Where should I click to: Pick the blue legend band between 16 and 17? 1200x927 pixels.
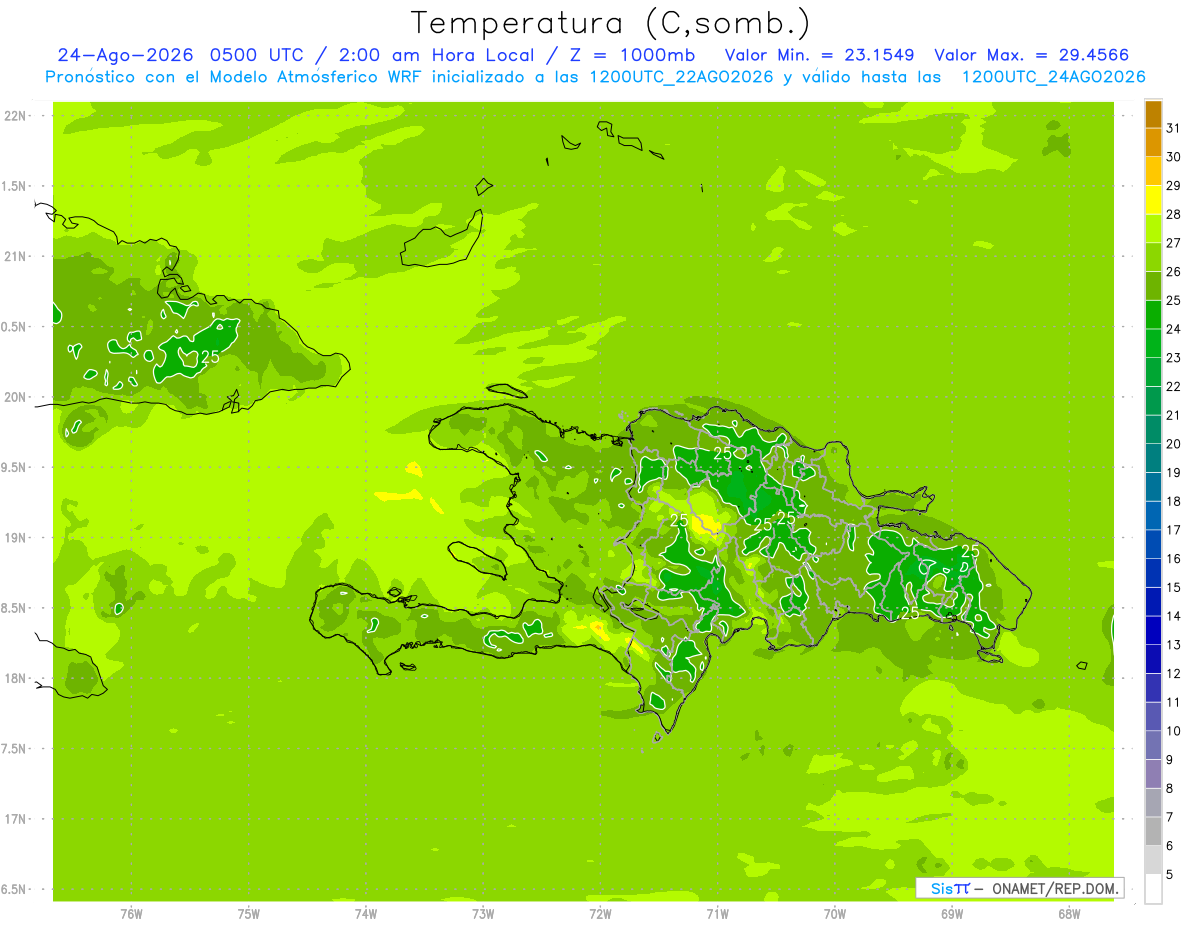click(x=1153, y=544)
